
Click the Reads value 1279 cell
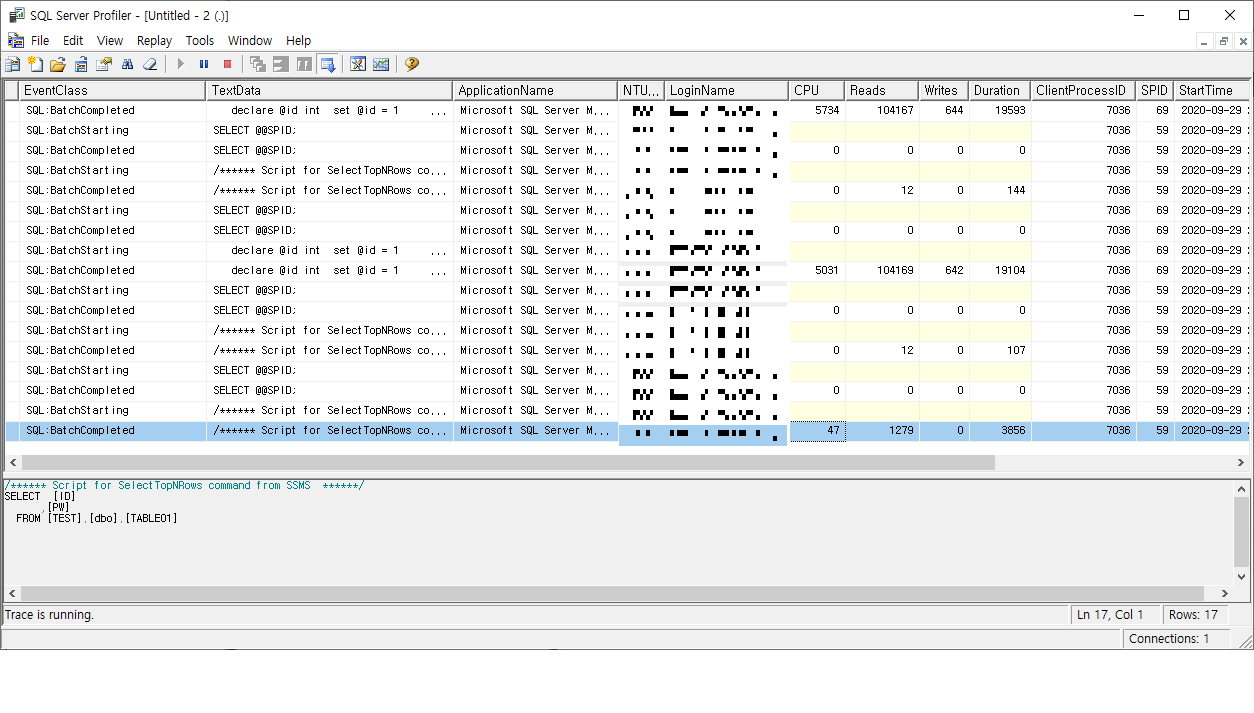(x=882, y=430)
